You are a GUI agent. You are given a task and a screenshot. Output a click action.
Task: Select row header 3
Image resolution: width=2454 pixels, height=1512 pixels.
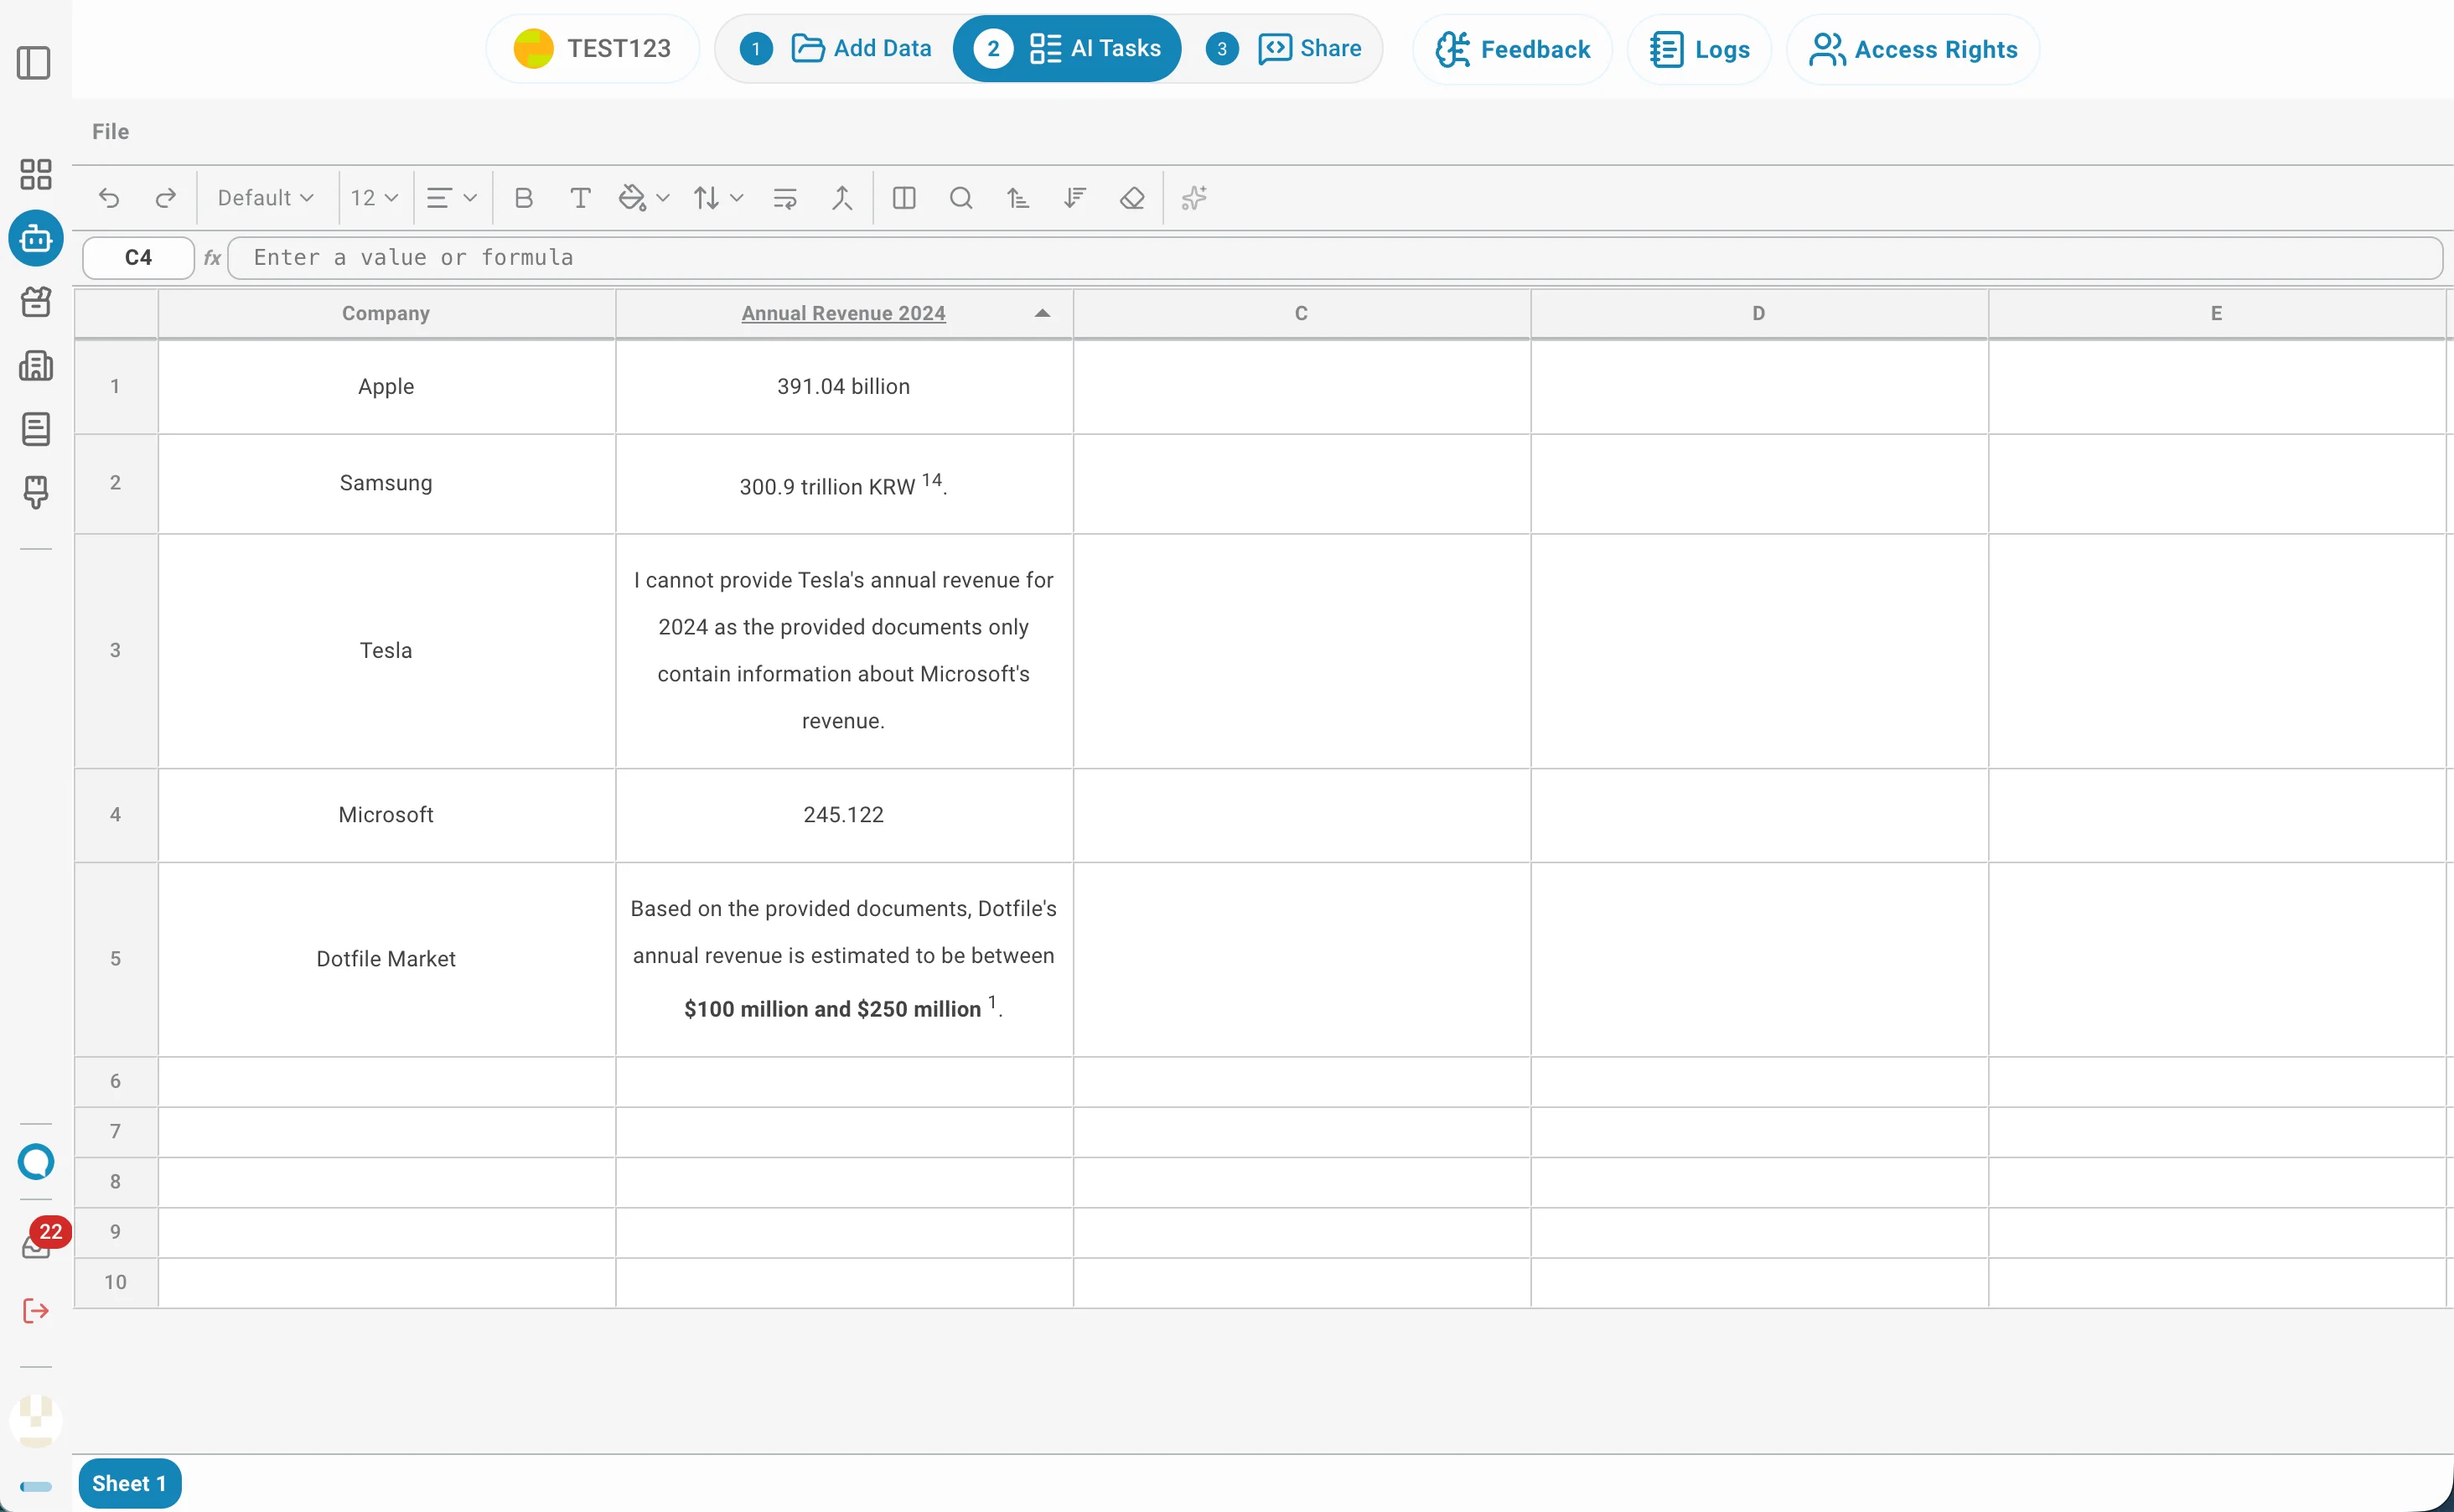coord(116,651)
